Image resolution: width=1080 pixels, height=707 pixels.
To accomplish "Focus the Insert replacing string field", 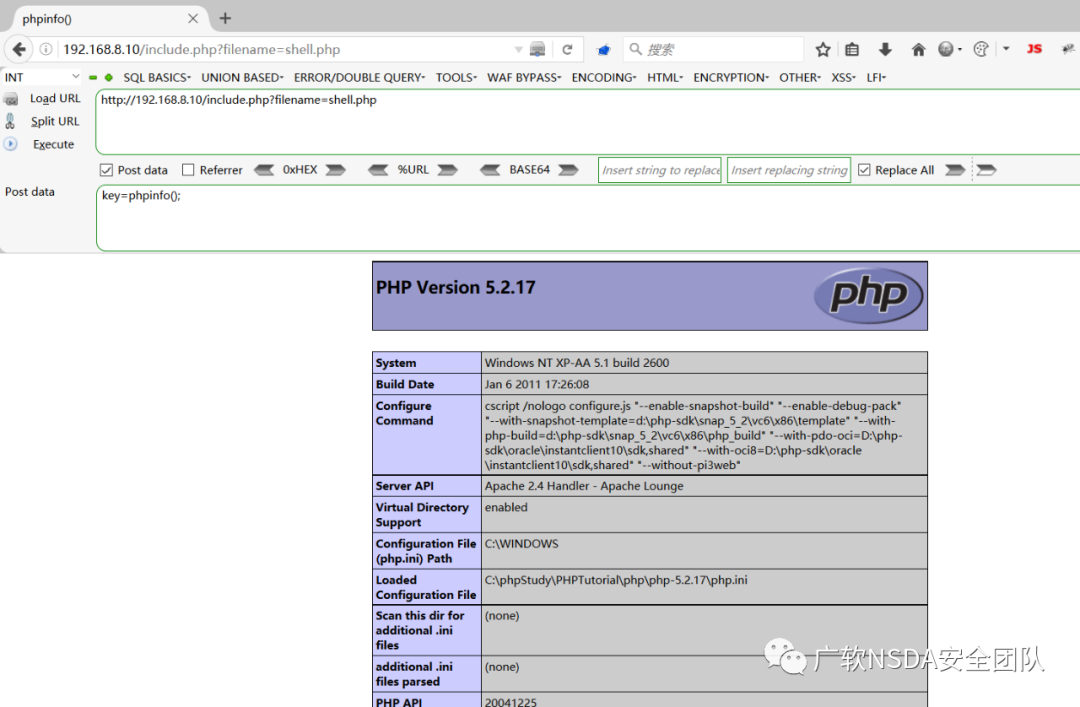I will click(x=789, y=170).
